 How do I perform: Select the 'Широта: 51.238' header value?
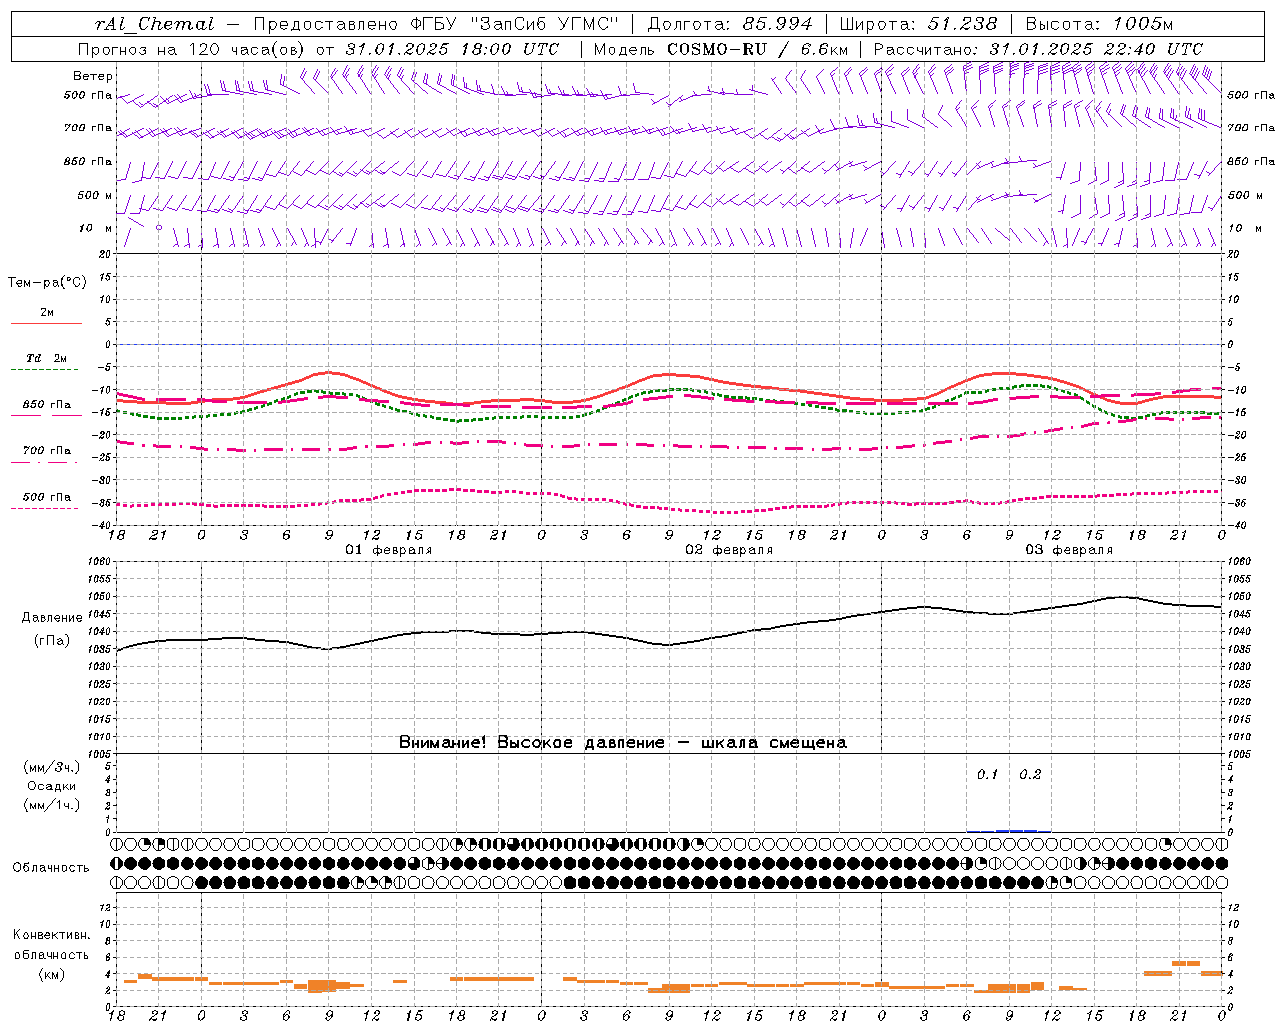pos(918,24)
